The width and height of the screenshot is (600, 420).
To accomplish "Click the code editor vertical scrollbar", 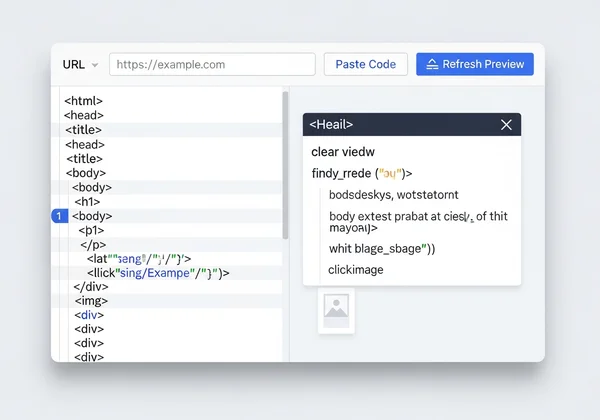I will click(285, 165).
